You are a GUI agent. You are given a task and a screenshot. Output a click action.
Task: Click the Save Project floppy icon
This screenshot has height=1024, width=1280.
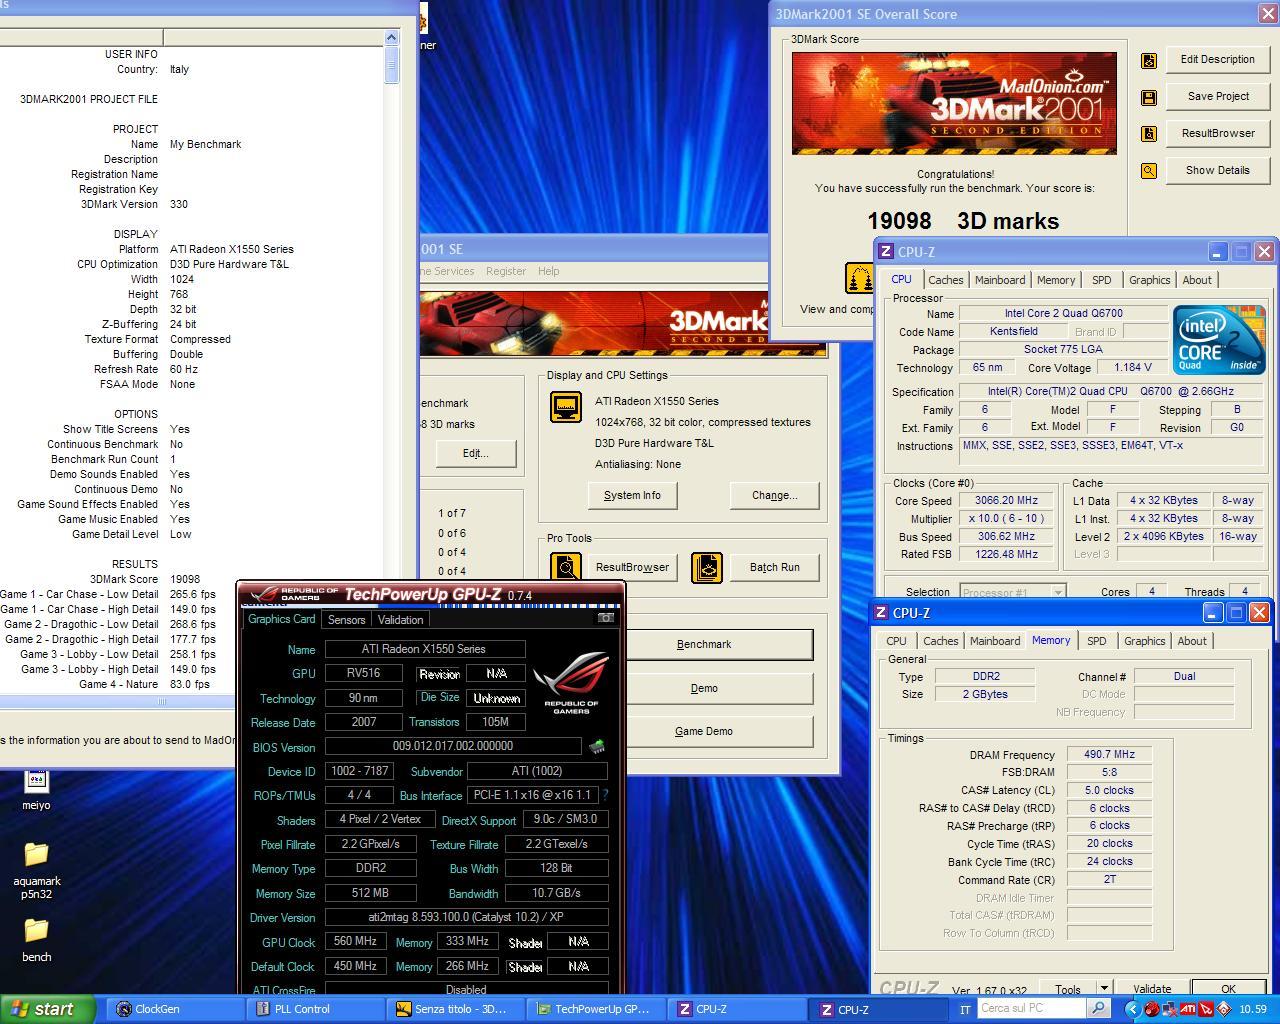click(1149, 97)
